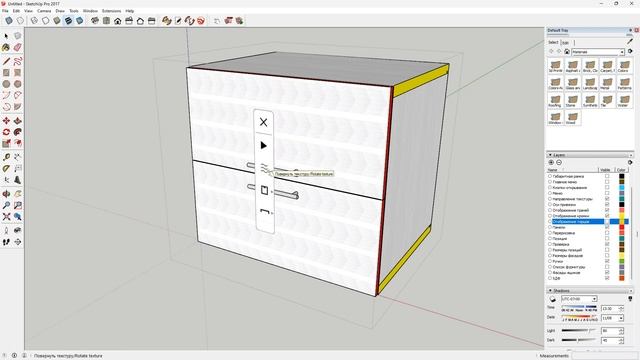Click the Zoom Extents tool
The height and width of the screenshot is (360, 640).
tap(6, 217)
